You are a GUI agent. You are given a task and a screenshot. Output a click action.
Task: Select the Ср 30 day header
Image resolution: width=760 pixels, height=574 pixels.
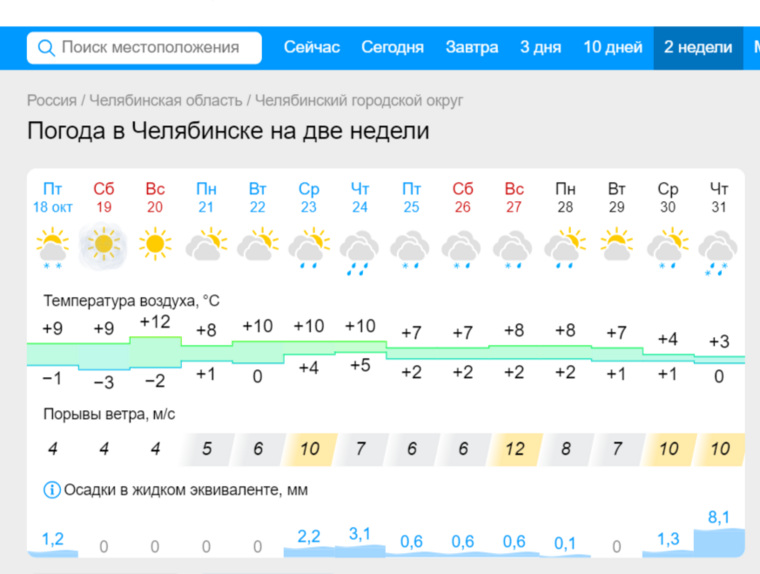pyautogui.click(x=668, y=197)
